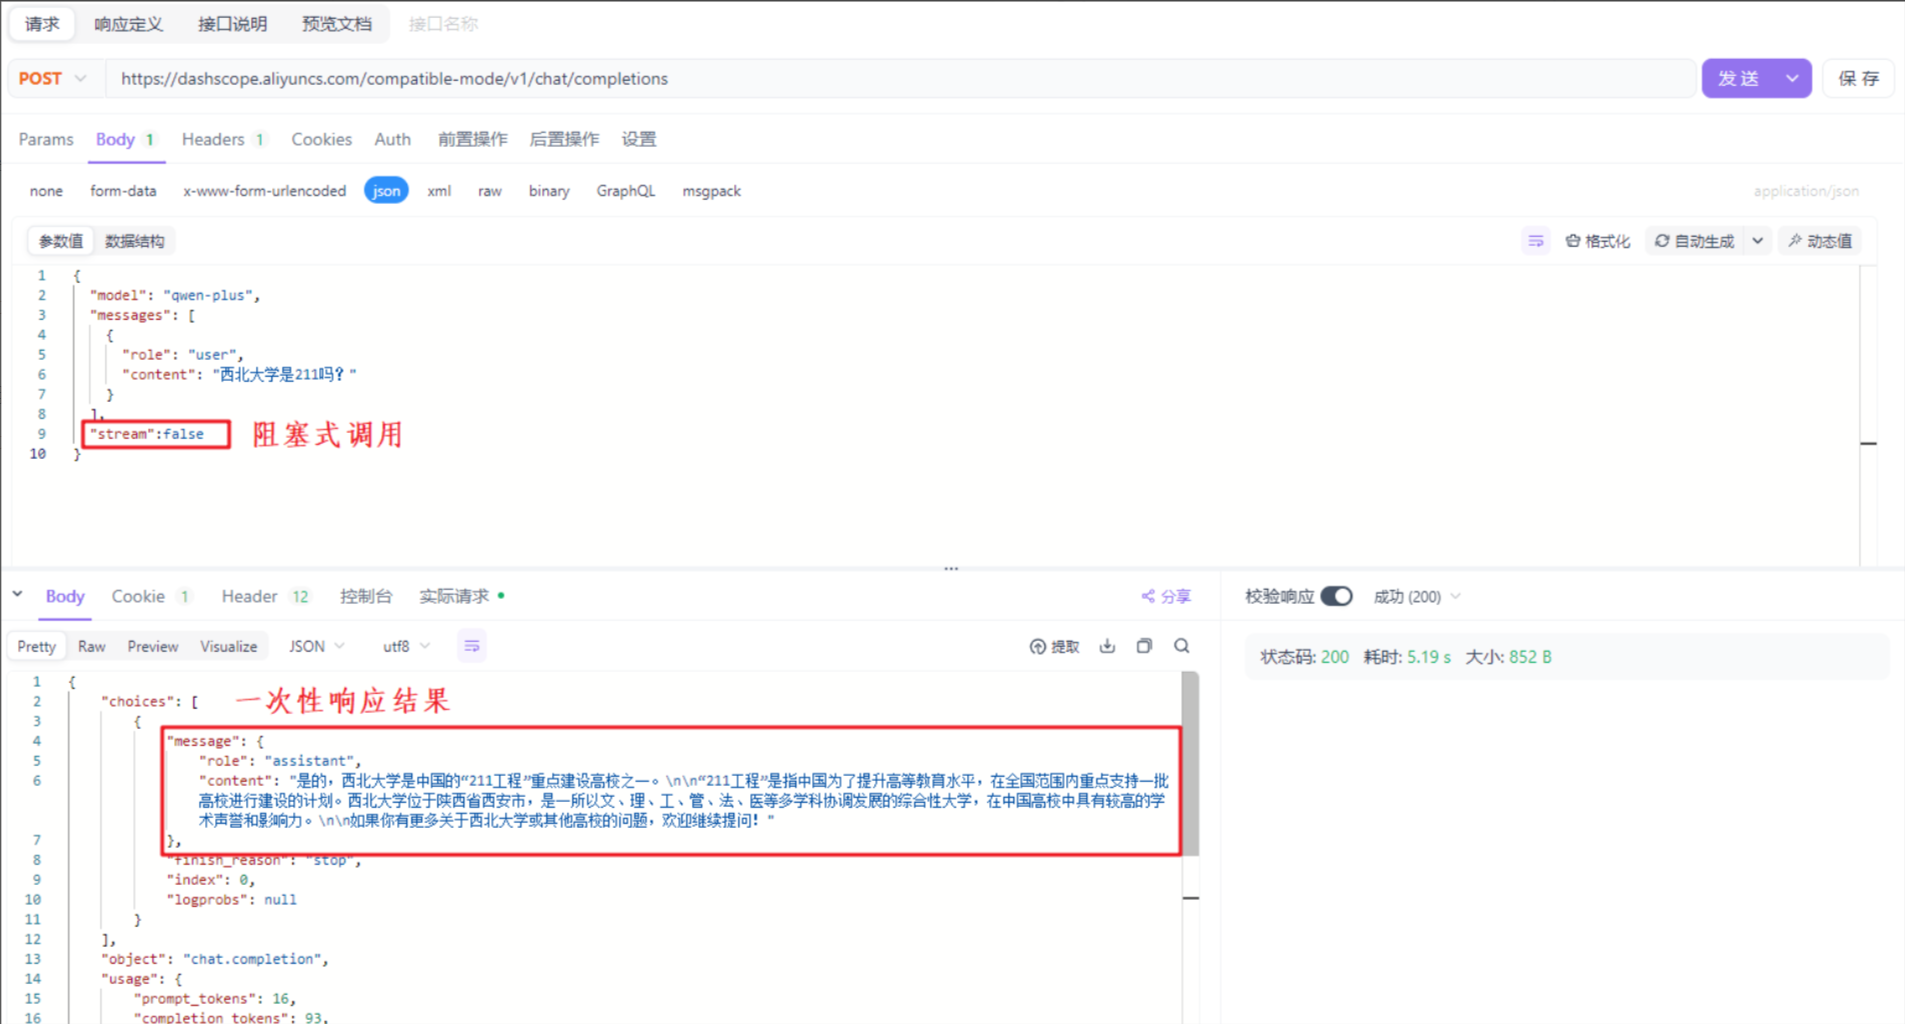
Task: Select Preview response view
Action: (x=153, y=646)
